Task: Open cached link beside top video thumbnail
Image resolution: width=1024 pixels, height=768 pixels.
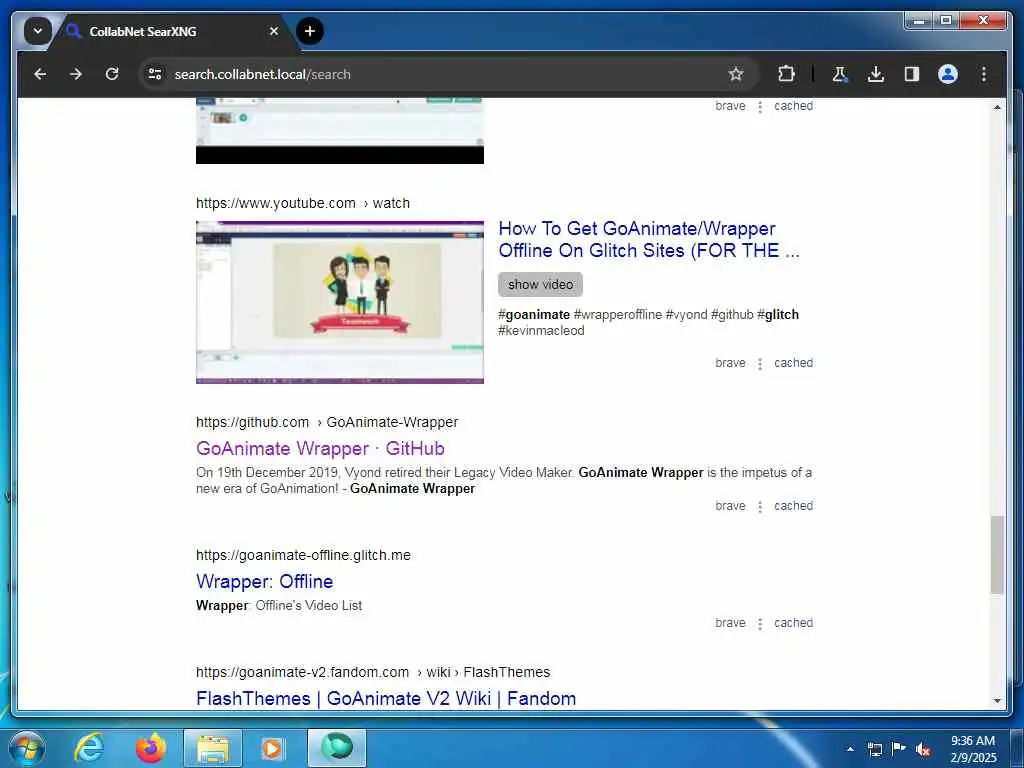Action: pyautogui.click(x=793, y=106)
